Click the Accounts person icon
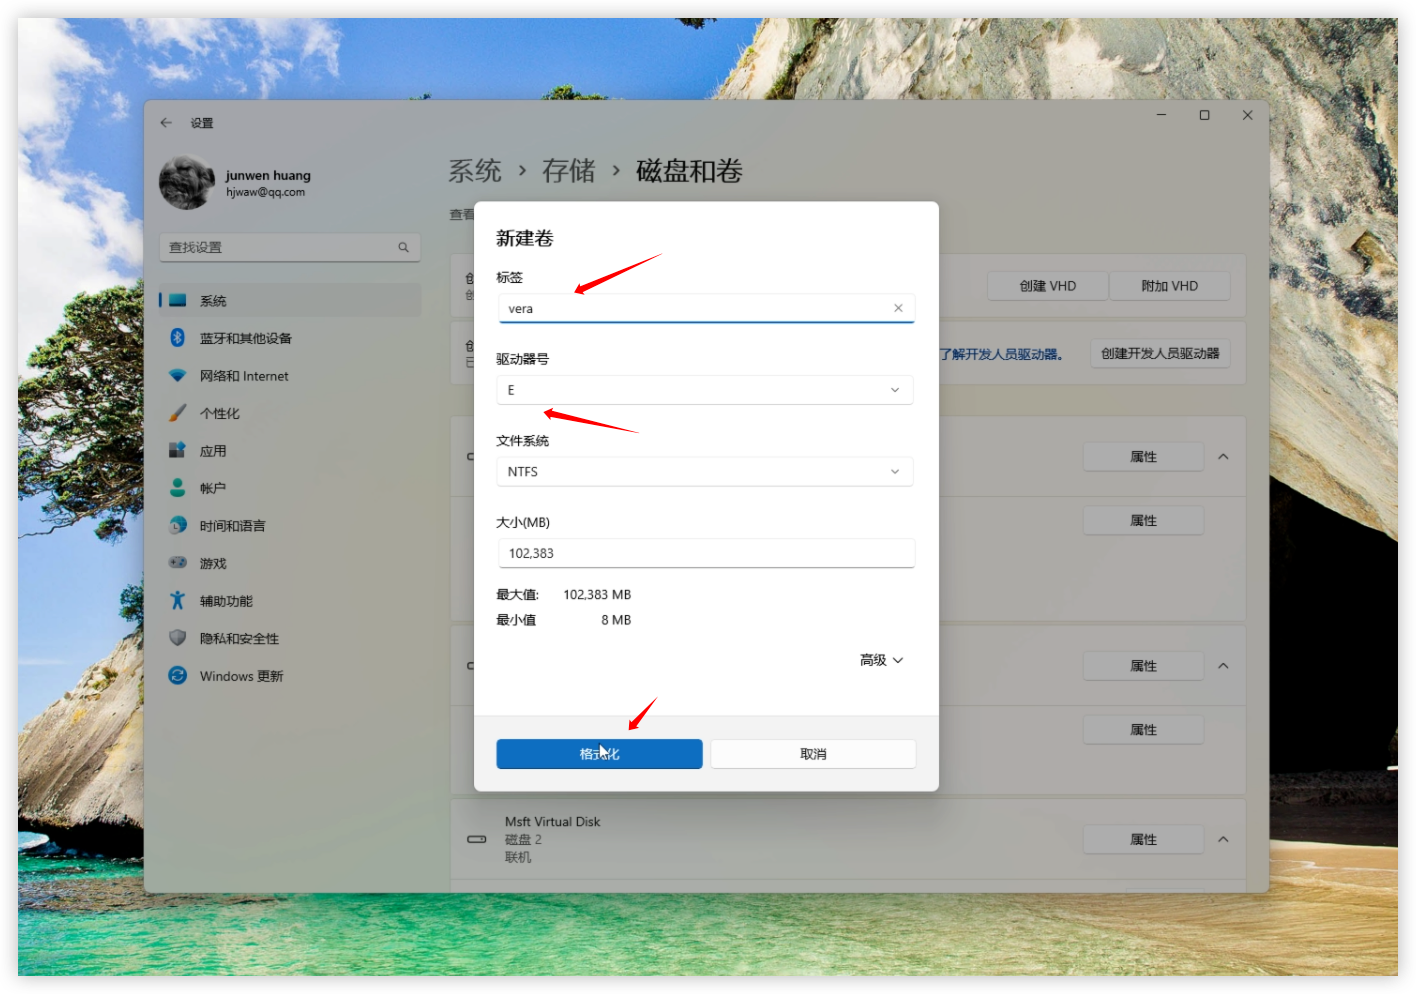This screenshot has width=1416, height=994. tap(178, 488)
